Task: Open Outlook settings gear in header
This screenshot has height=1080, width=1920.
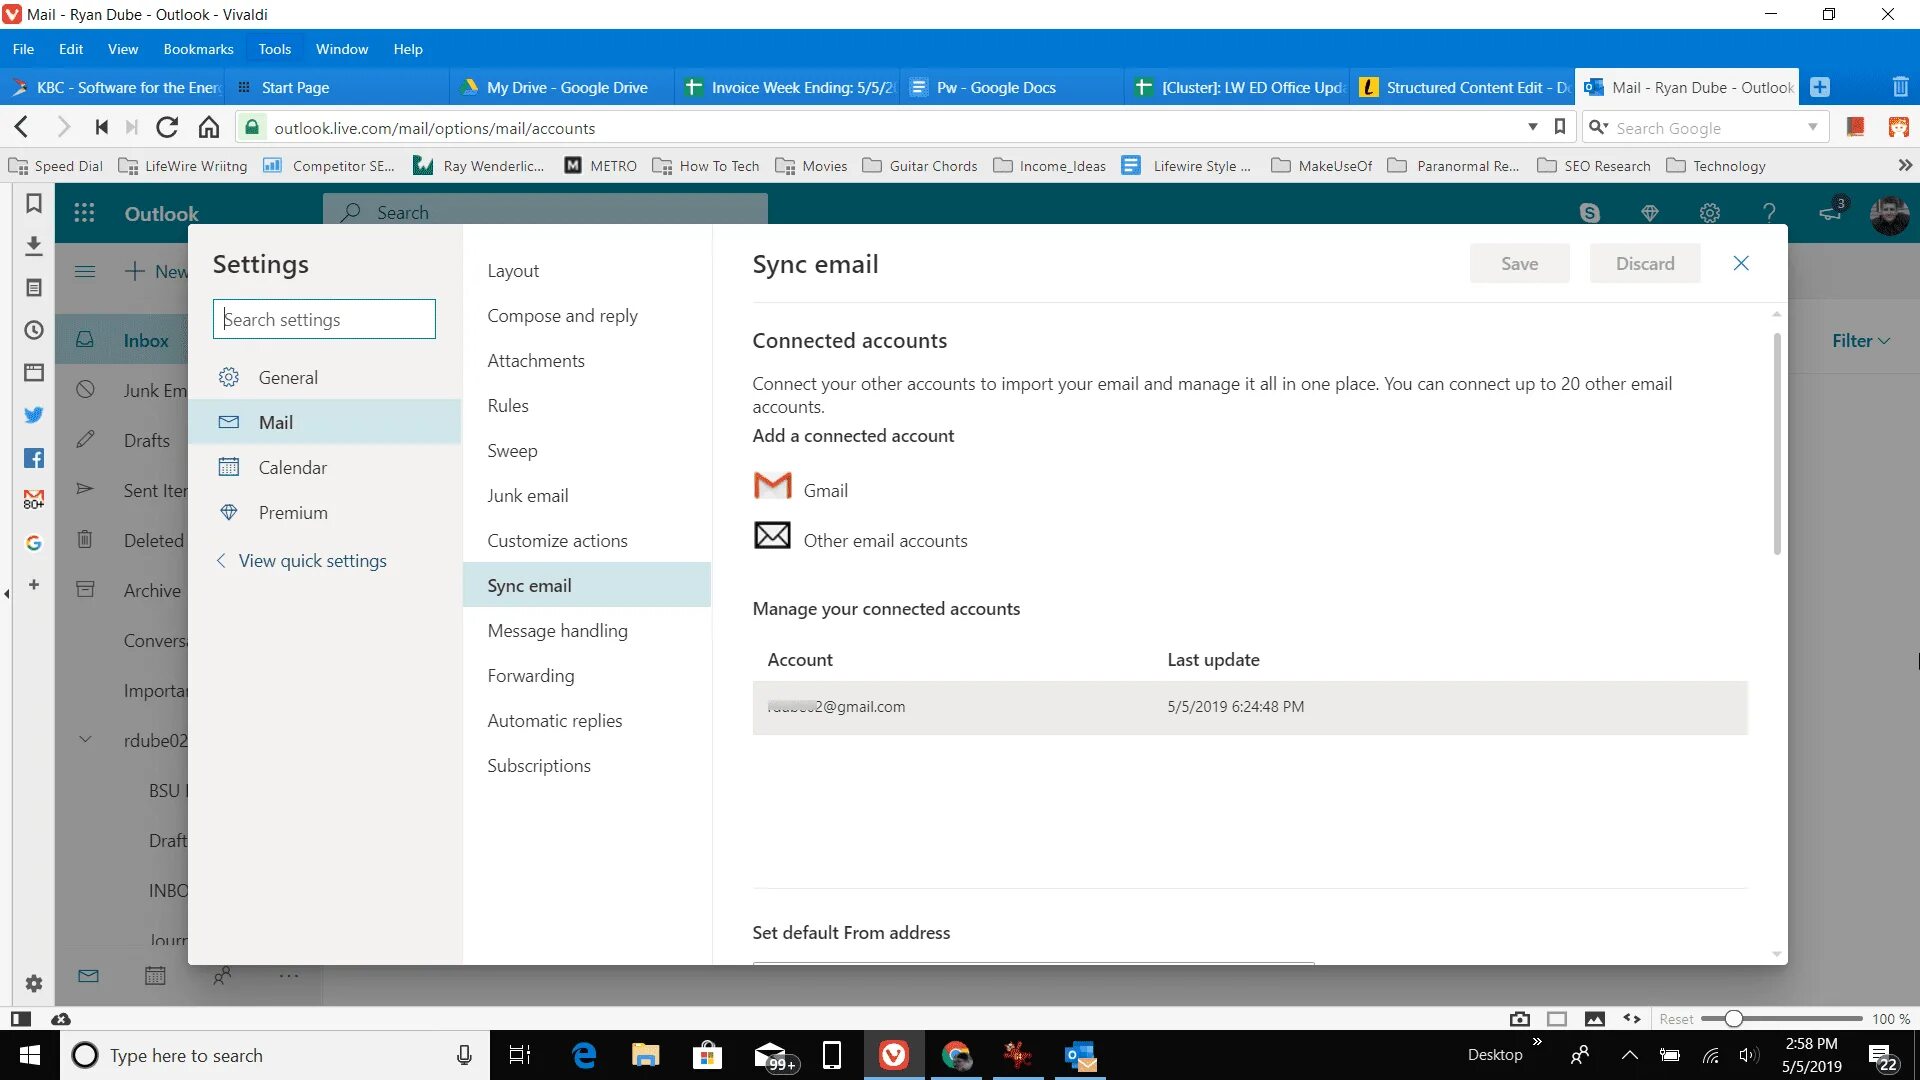Action: 1710,213
